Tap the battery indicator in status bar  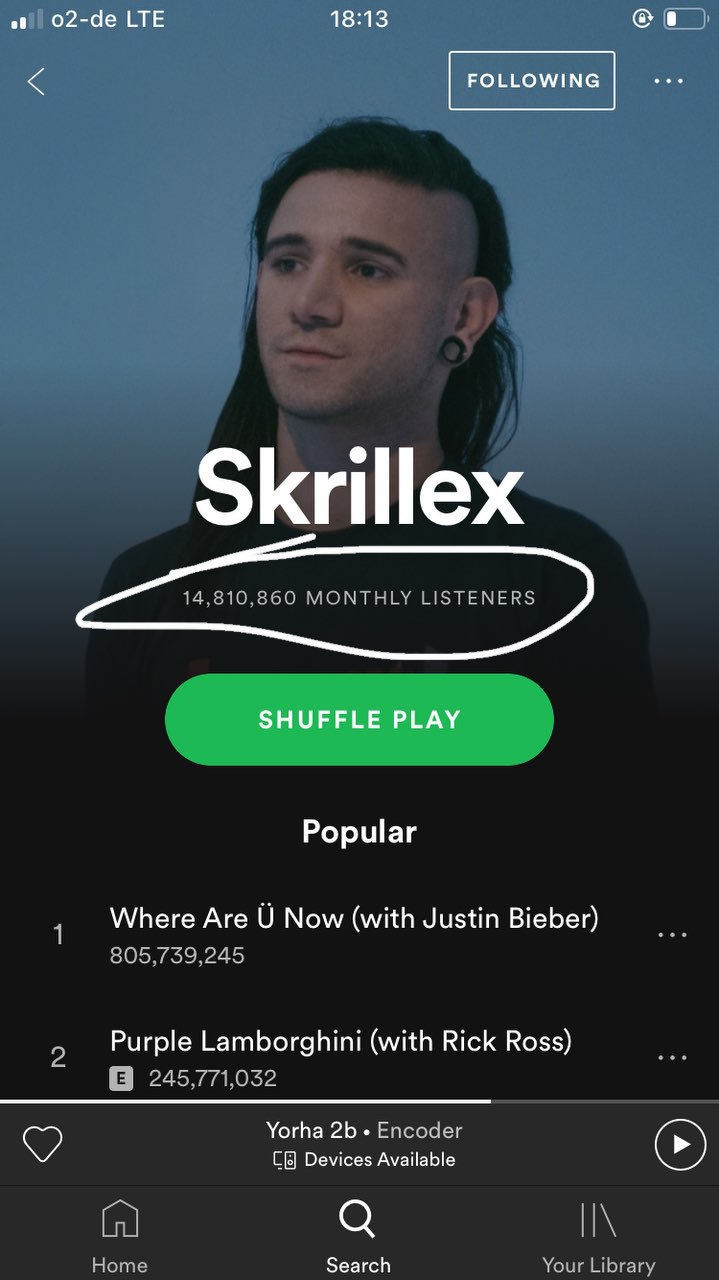point(685,19)
